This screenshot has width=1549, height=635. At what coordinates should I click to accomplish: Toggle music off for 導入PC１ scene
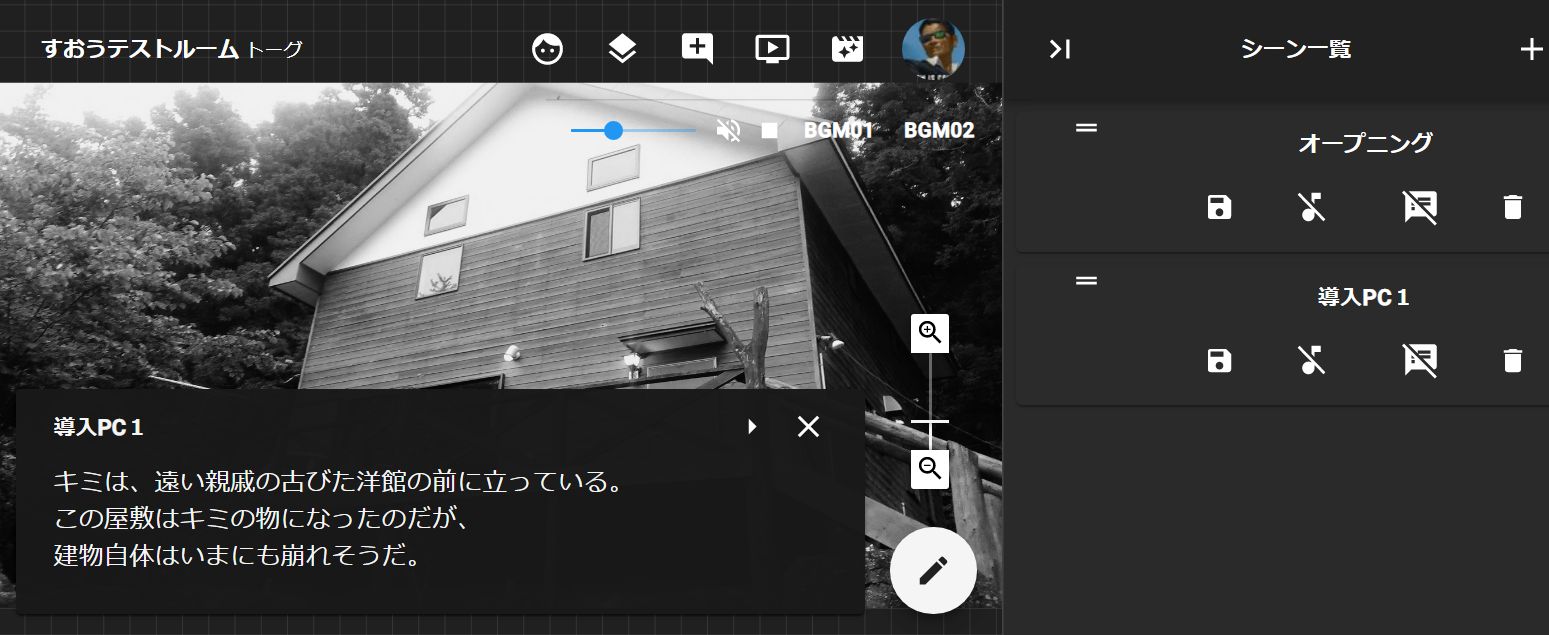coord(1312,360)
